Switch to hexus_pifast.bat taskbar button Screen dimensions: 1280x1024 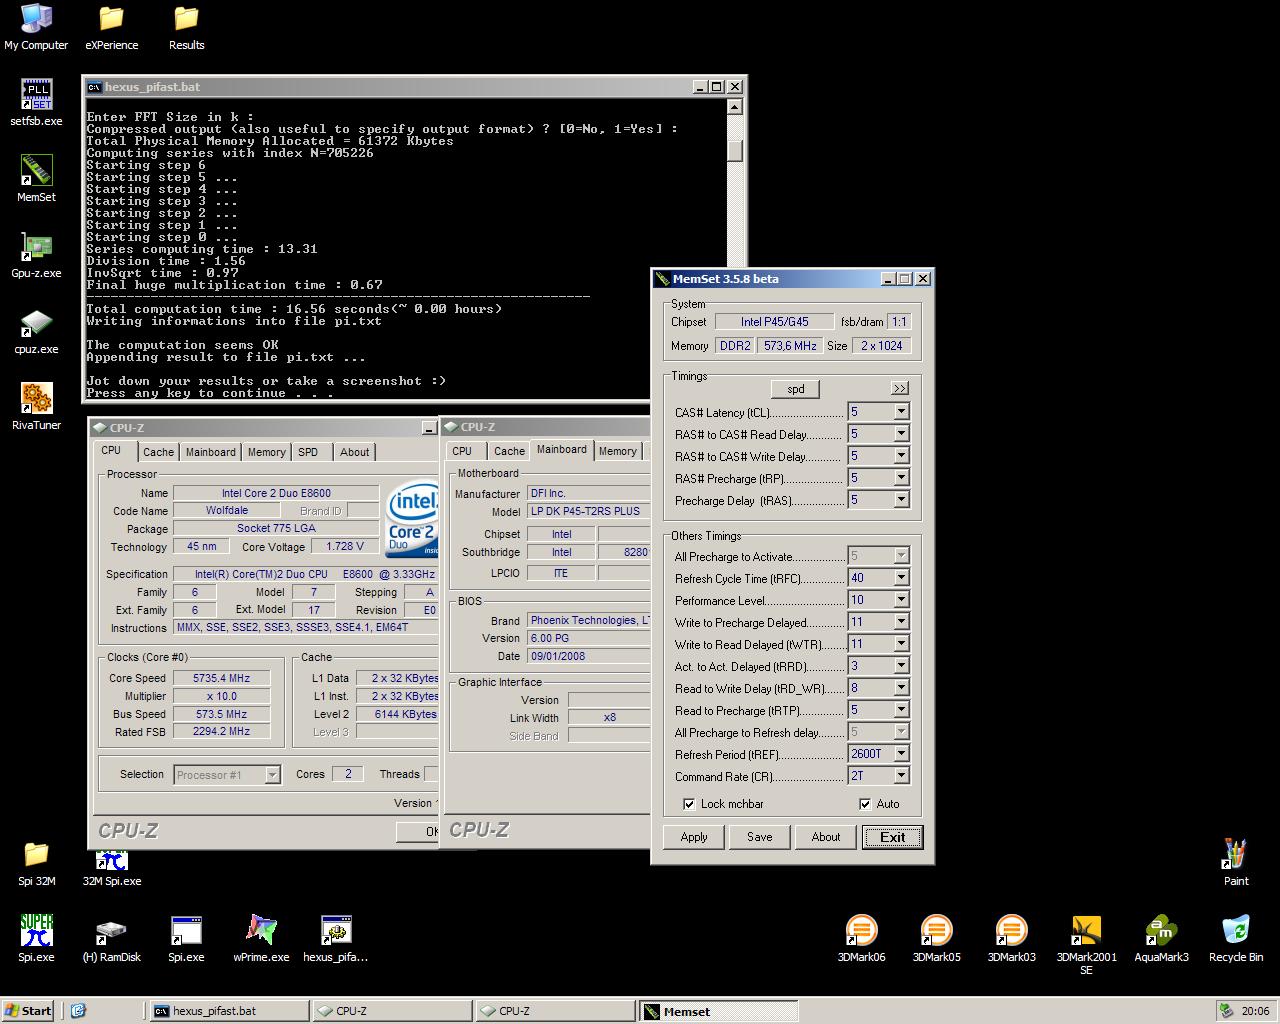coord(228,1011)
